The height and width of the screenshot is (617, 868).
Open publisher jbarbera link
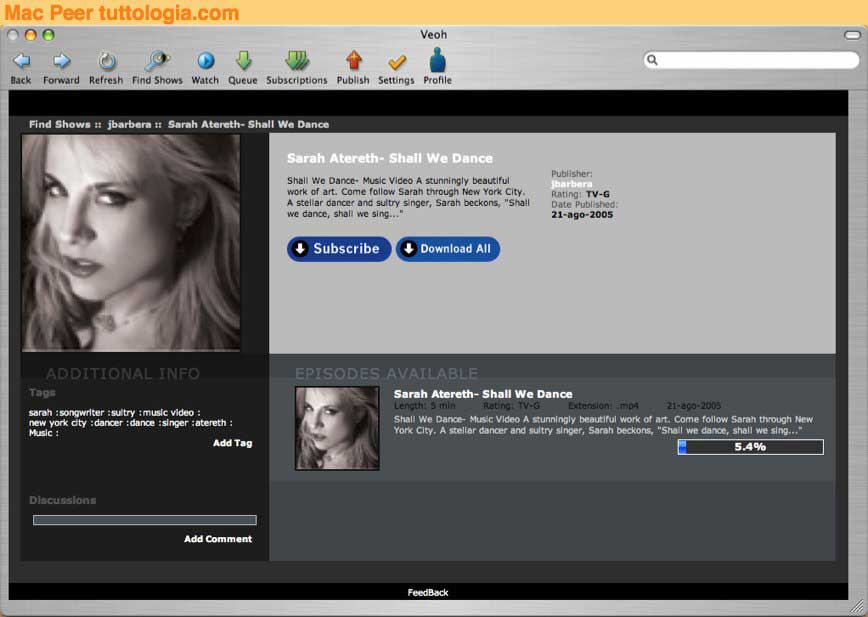[572, 184]
